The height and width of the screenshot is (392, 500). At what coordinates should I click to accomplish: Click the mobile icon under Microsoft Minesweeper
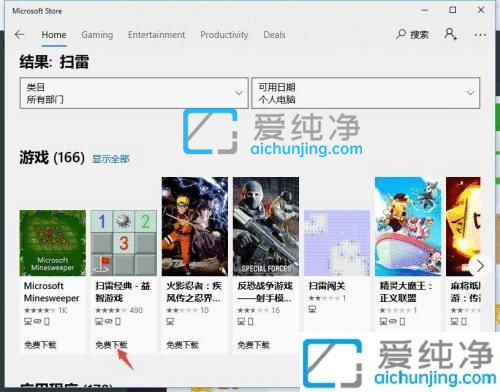(x=47, y=322)
